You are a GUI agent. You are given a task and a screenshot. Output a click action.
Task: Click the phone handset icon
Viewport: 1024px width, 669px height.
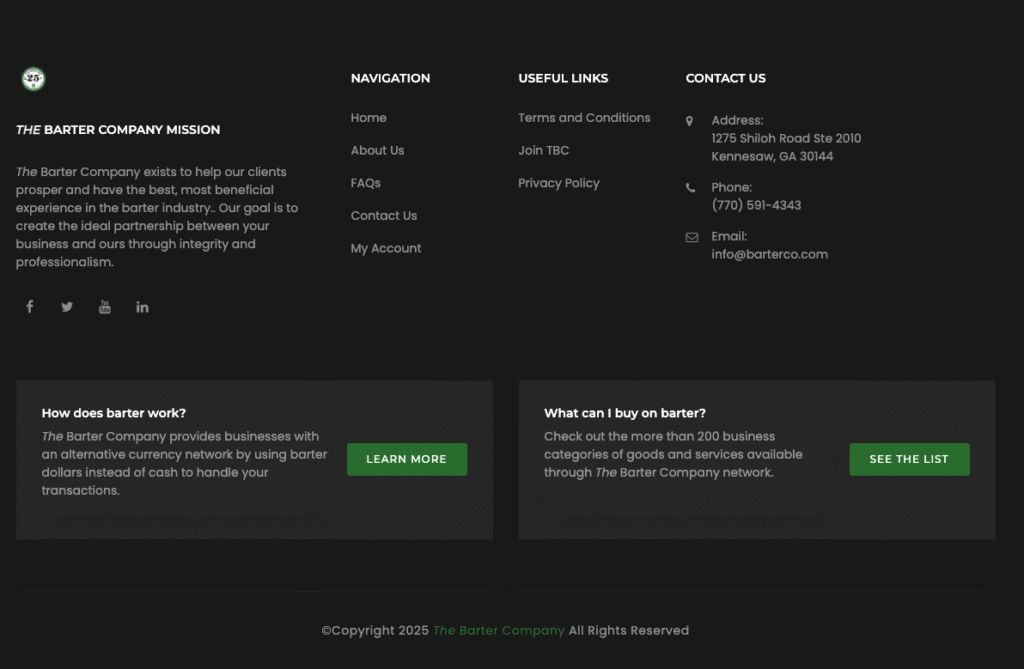(x=690, y=188)
